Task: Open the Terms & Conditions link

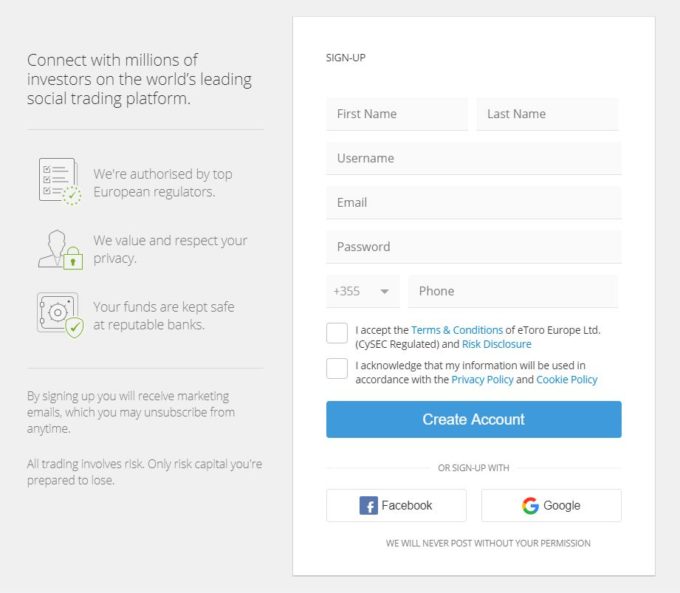Action: (457, 330)
